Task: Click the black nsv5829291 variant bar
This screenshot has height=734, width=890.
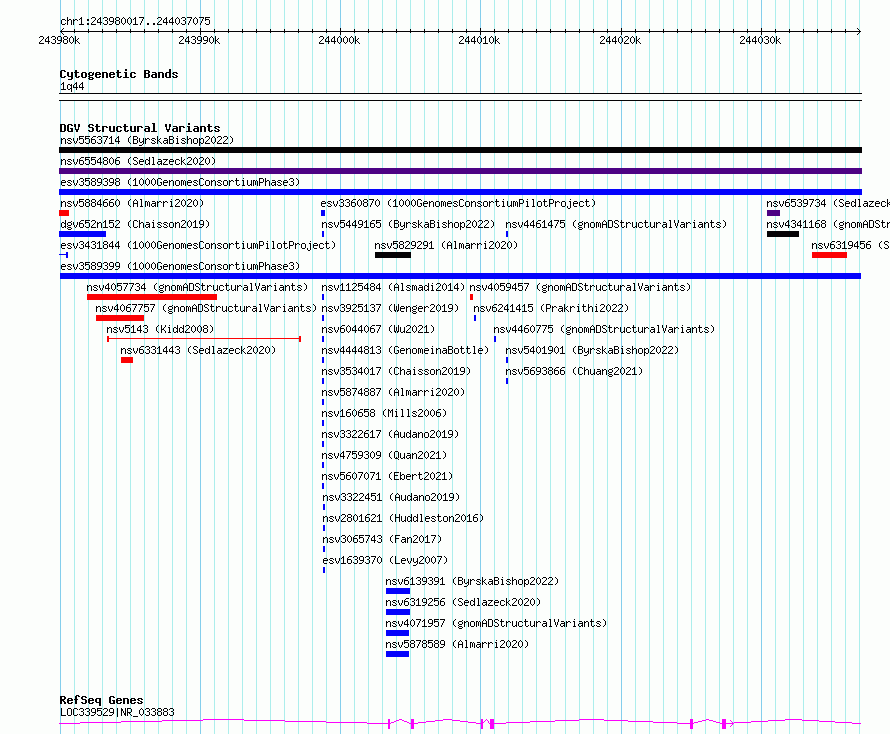Action: point(393,255)
